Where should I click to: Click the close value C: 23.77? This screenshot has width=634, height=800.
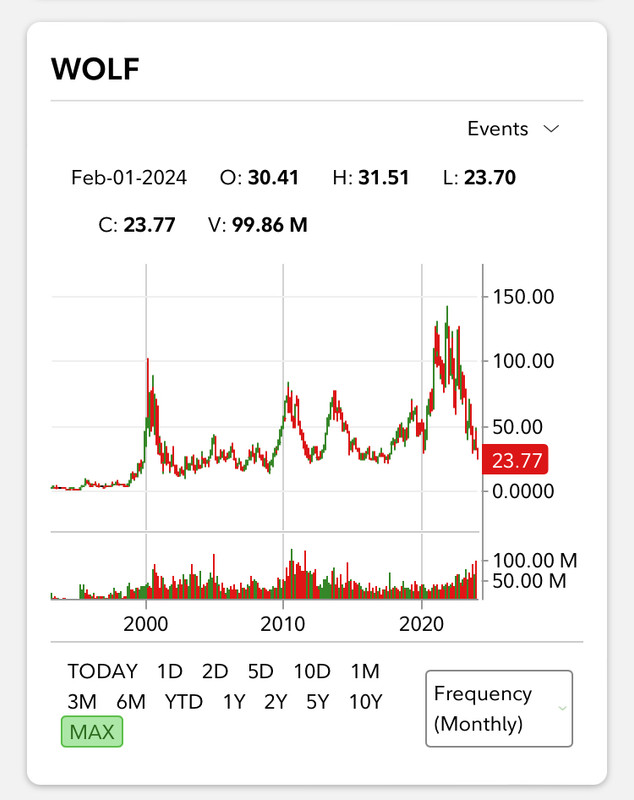[137, 225]
